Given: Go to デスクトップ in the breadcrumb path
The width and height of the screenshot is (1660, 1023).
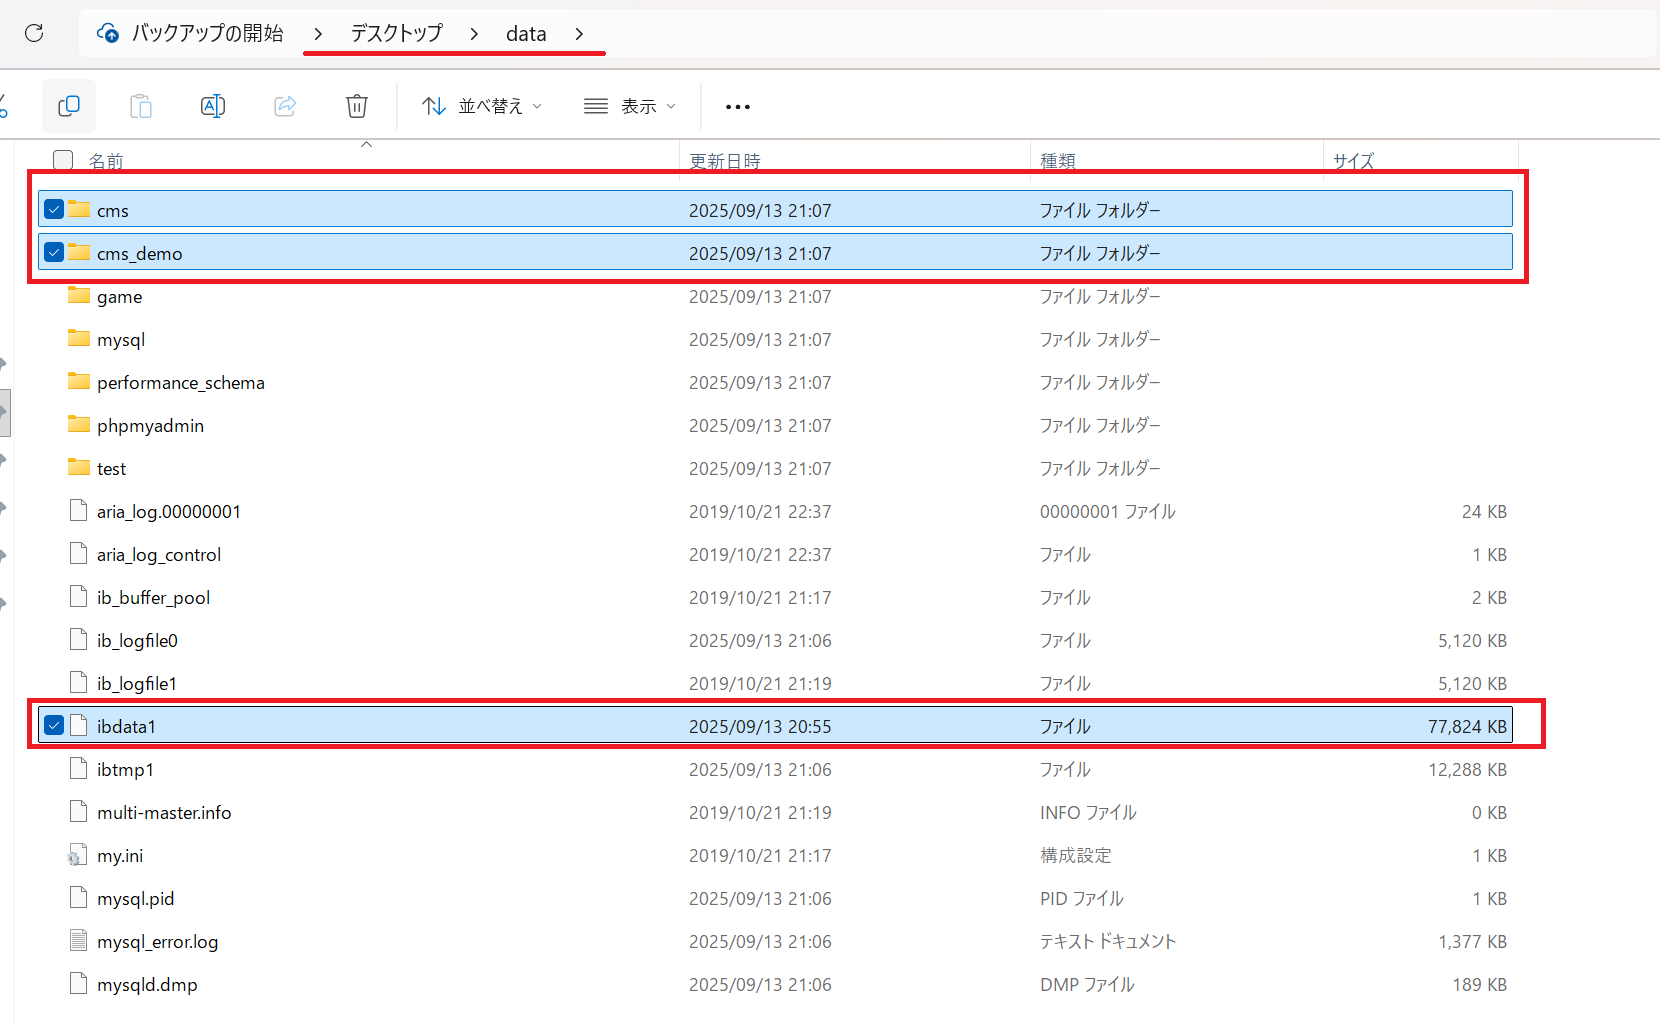Looking at the screenshot, I should 396,34.
